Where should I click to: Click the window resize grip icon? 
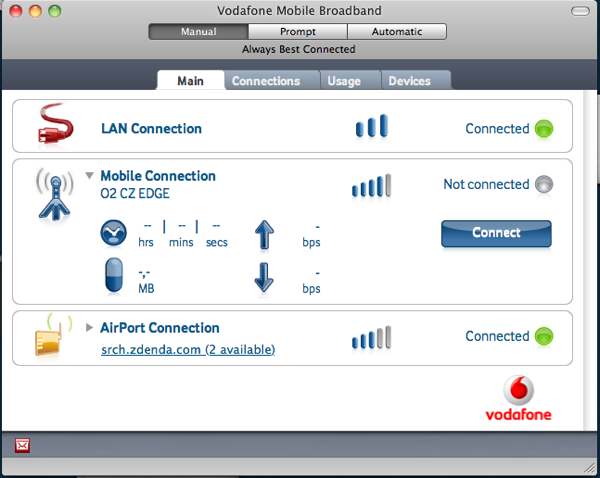point(589,467)
